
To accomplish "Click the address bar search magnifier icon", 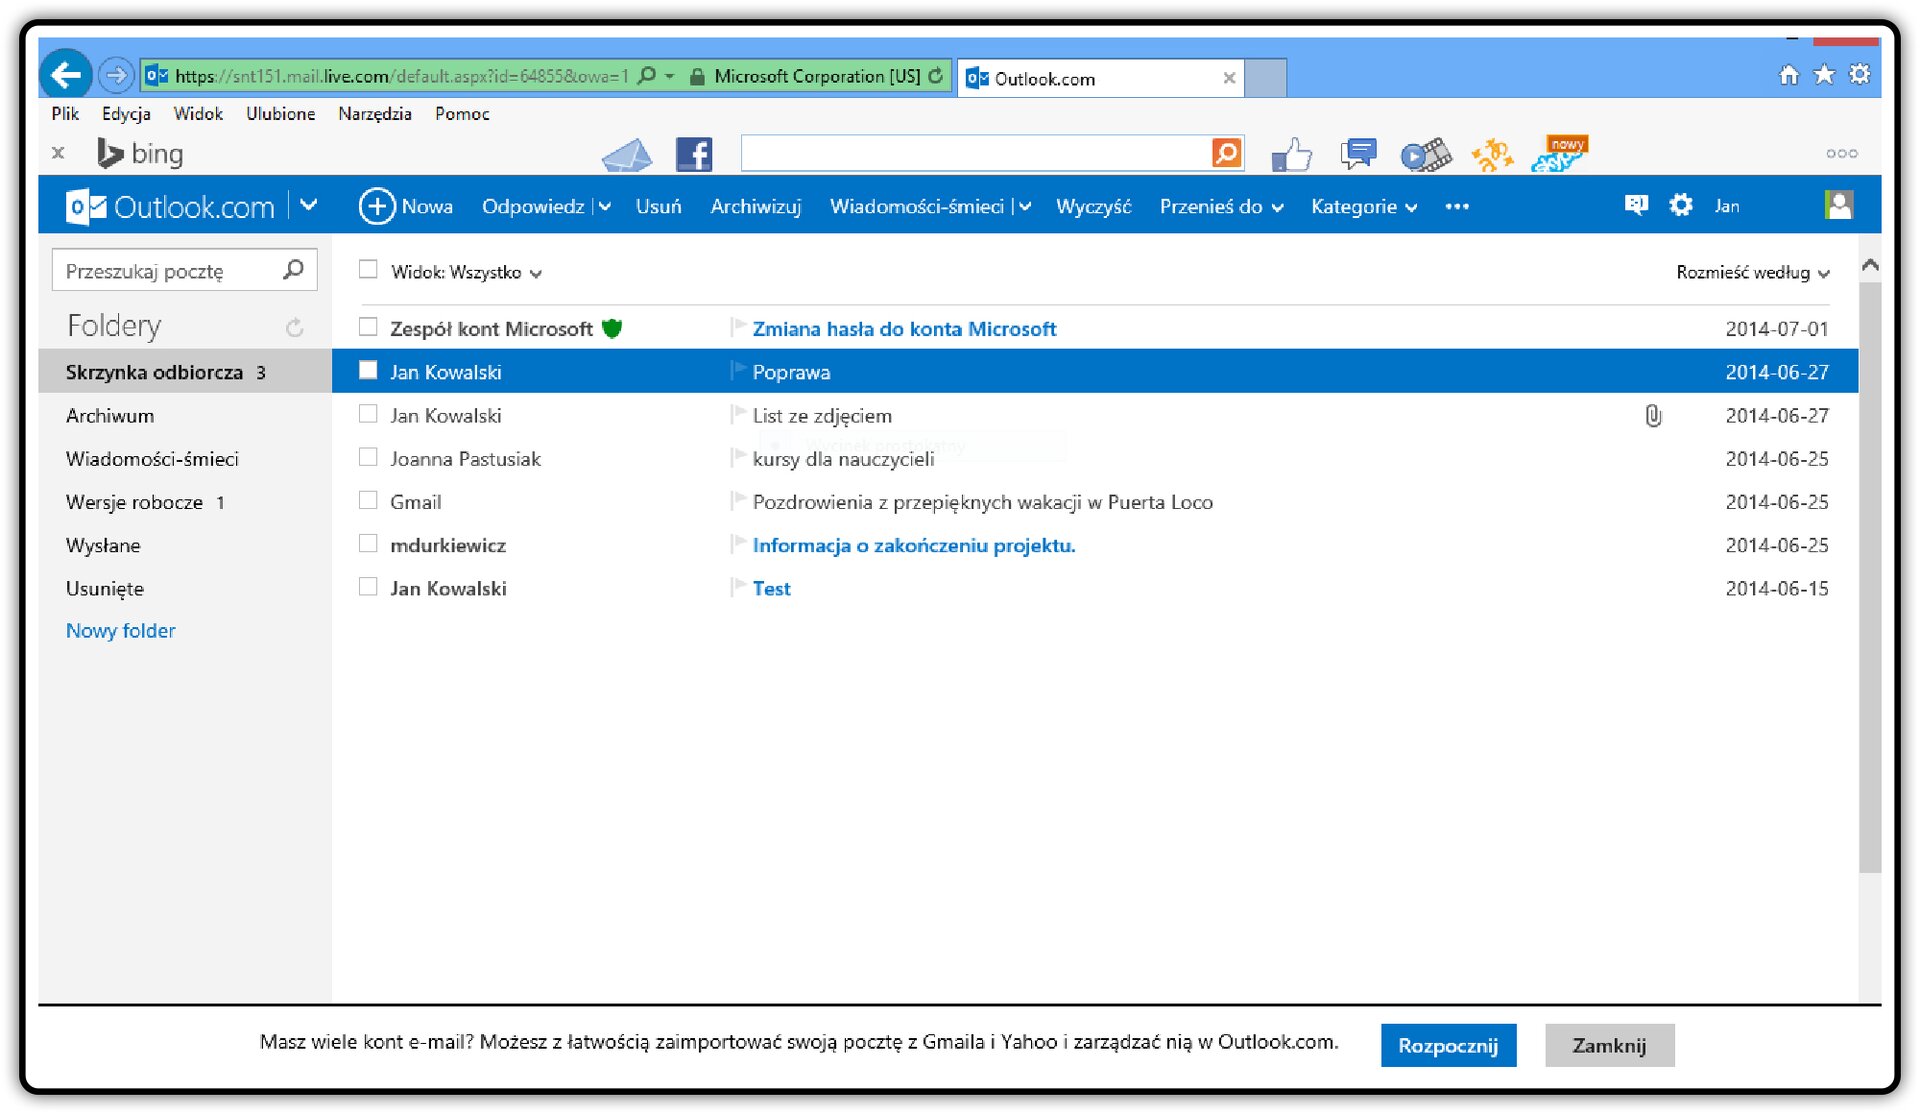I will (647, 76).
